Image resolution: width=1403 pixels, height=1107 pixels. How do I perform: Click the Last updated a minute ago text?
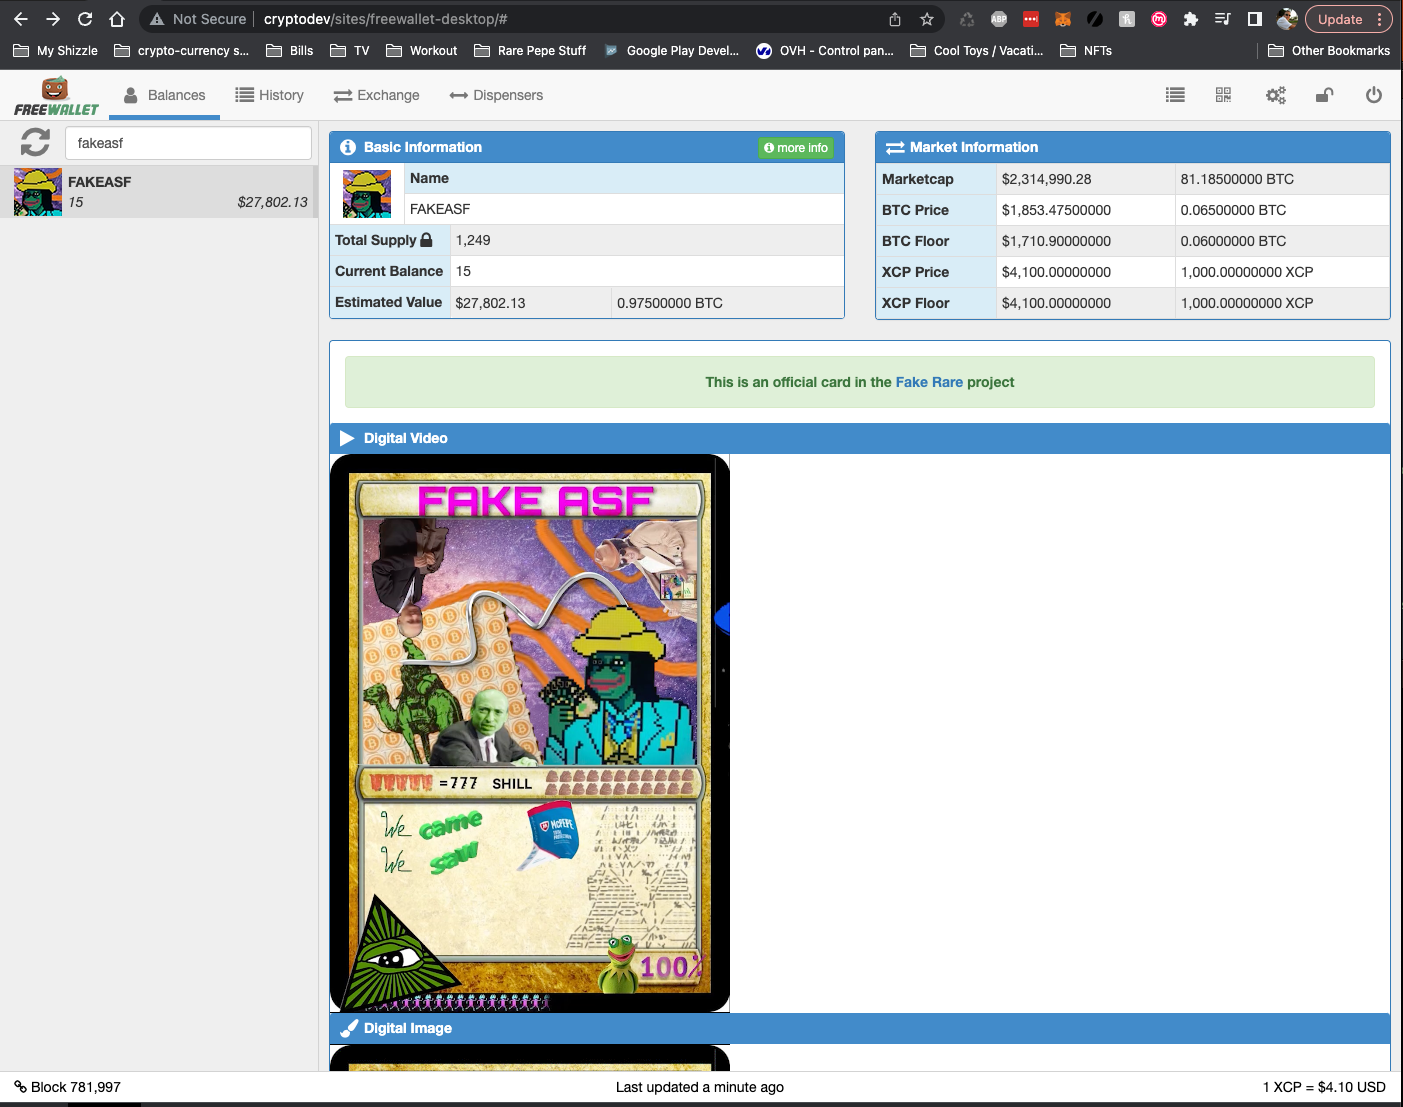point(700,1087)
